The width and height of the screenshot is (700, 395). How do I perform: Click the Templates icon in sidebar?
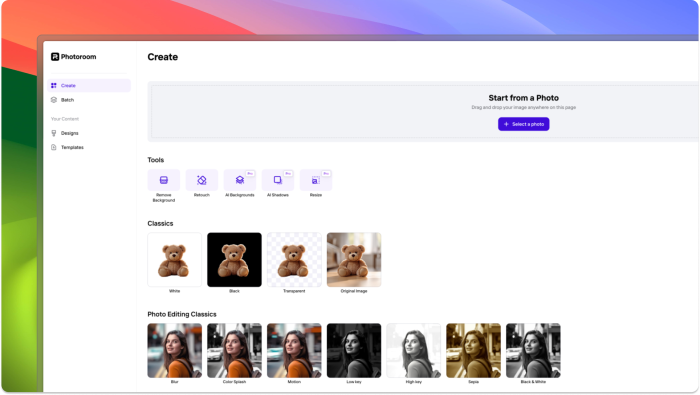pyautogui.click(x=54, y=147)
